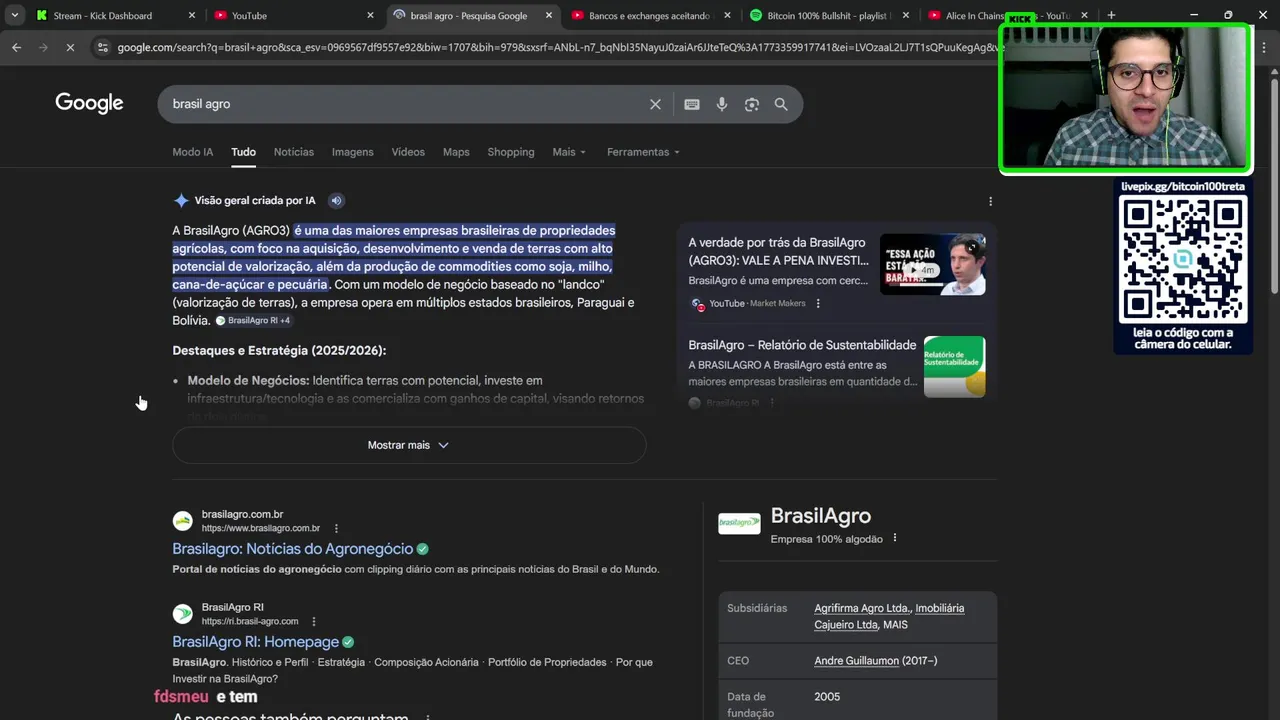Open the AI overview three-dot options menu

coord(990,201)
